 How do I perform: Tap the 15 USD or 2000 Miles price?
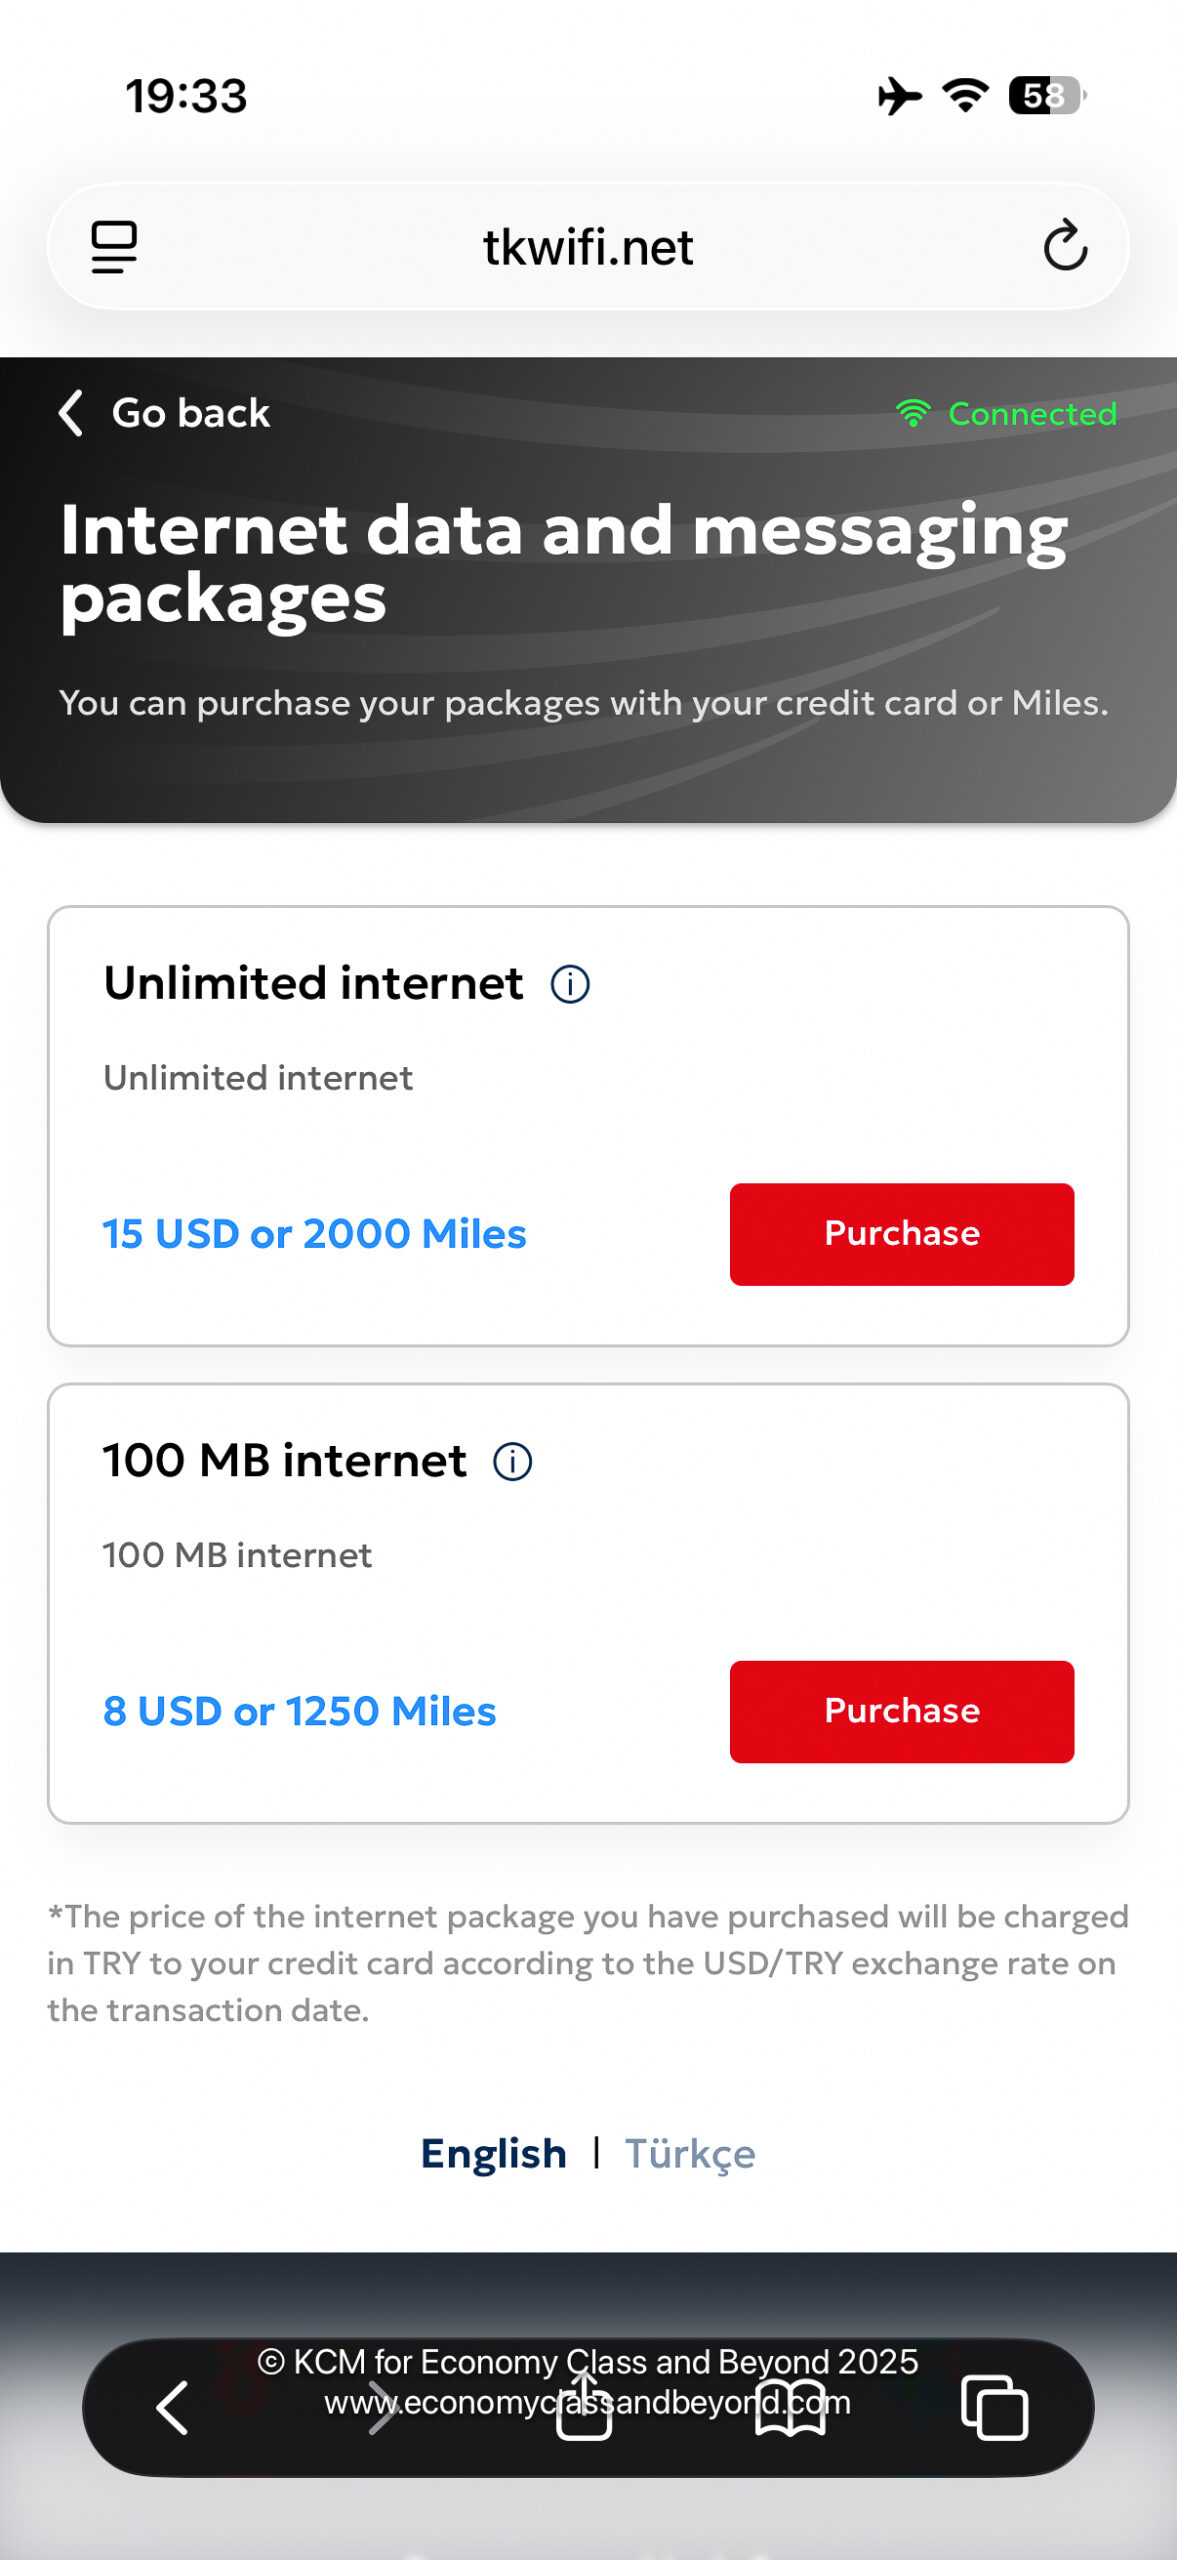pyautogui.click(x=314, y=1234)
